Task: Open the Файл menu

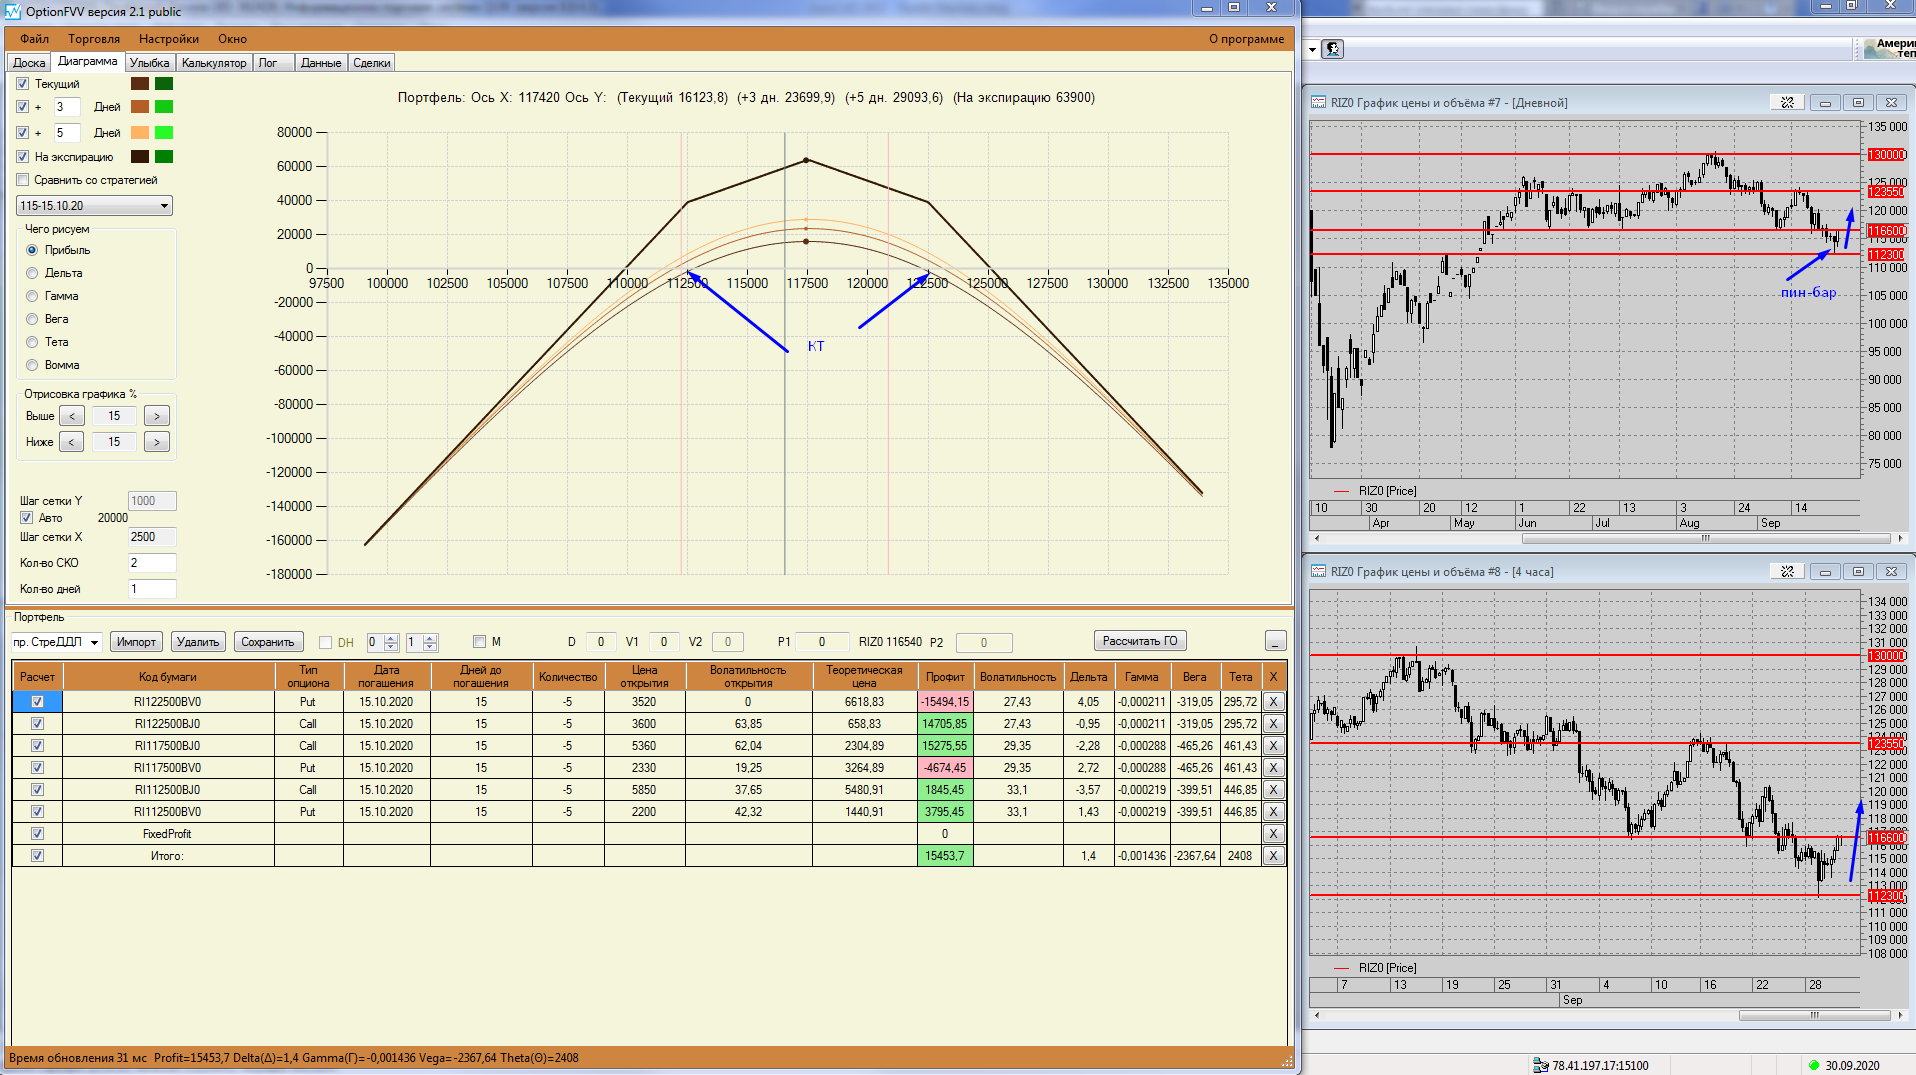Action: 34,39
